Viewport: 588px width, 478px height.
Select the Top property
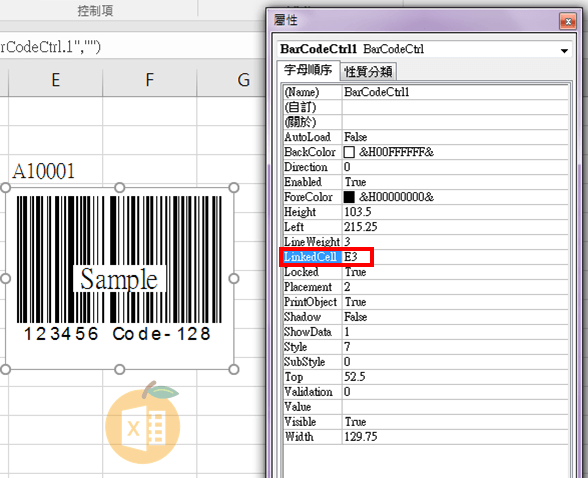click(312, 377)
